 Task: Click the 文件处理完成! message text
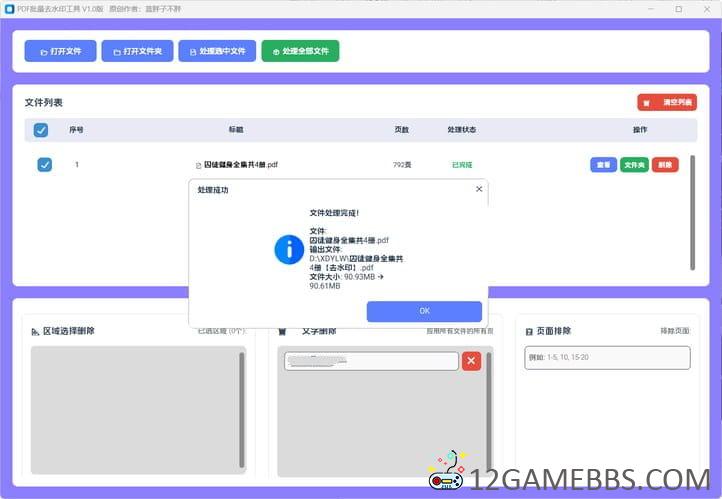point(334,213)
